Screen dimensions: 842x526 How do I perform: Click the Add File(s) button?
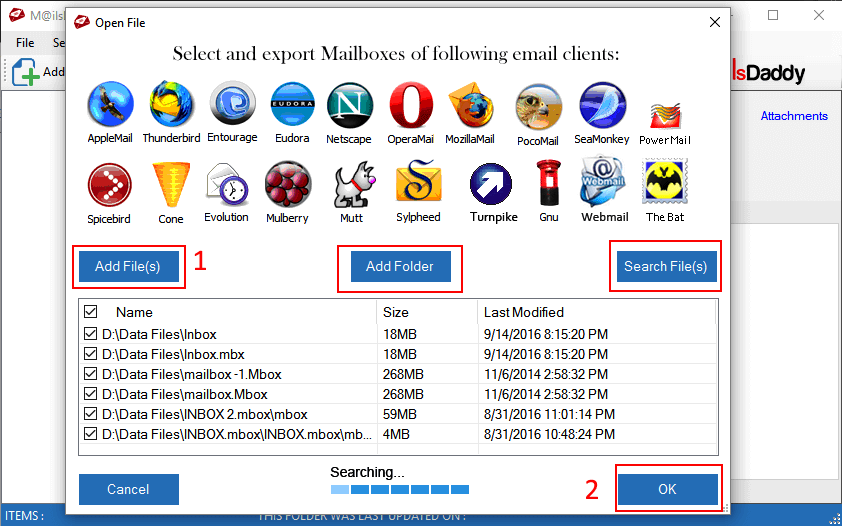pos(128,266)
